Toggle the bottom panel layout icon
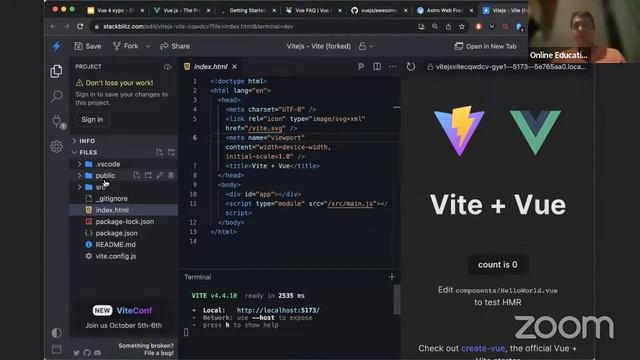640x360 pixels. coord(56,349)
